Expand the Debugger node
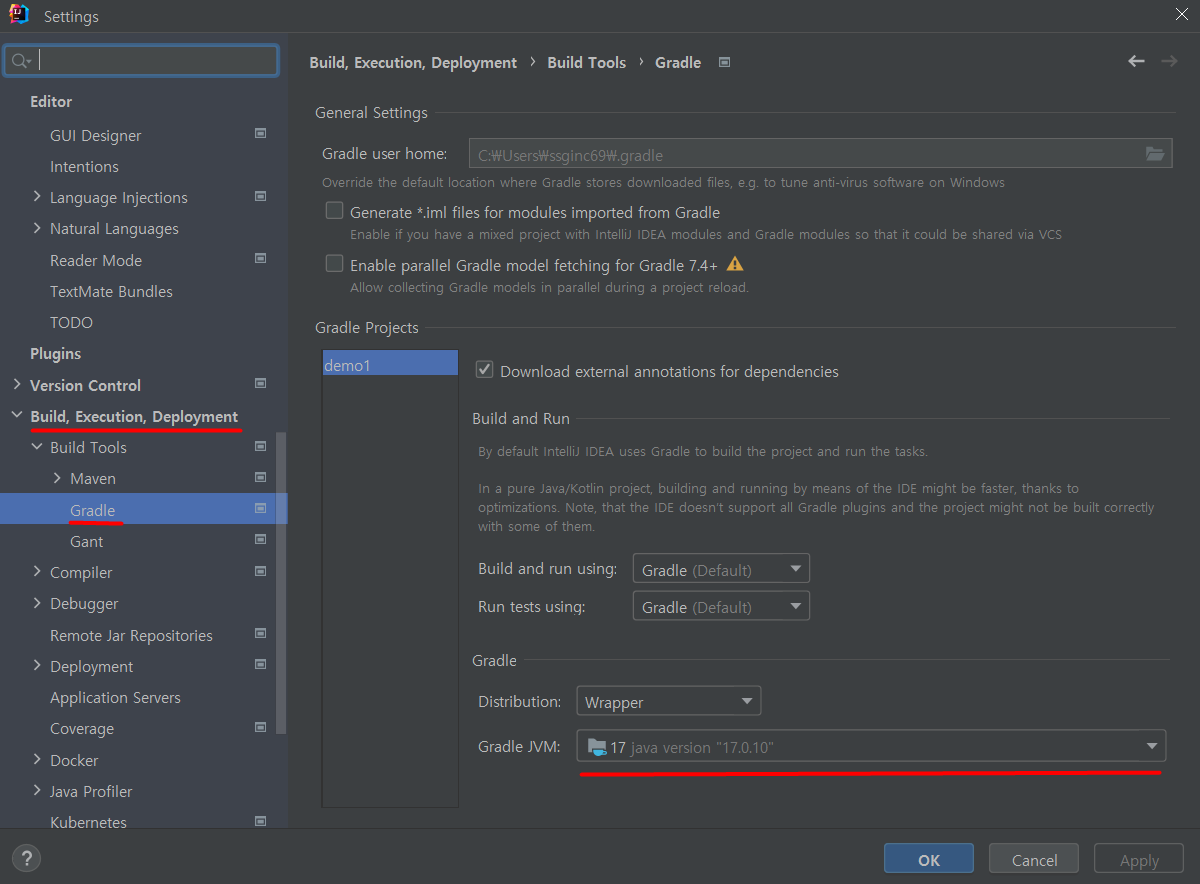 37,603
